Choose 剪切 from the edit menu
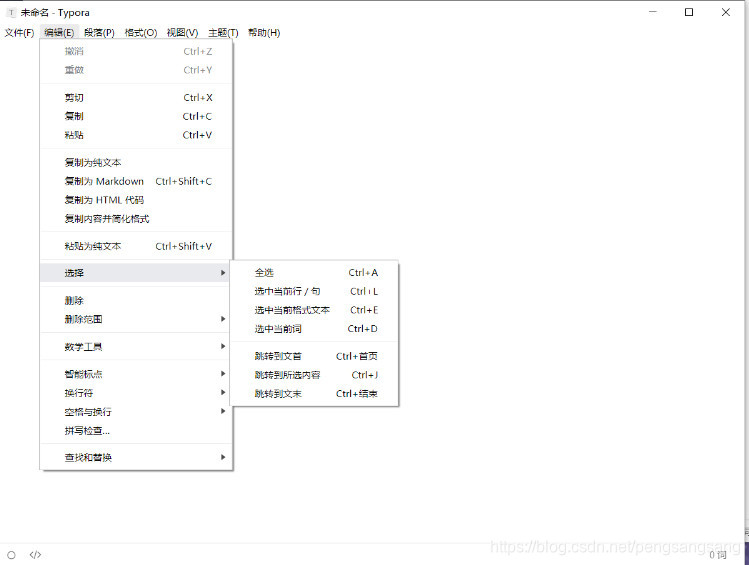 point(137,97)
